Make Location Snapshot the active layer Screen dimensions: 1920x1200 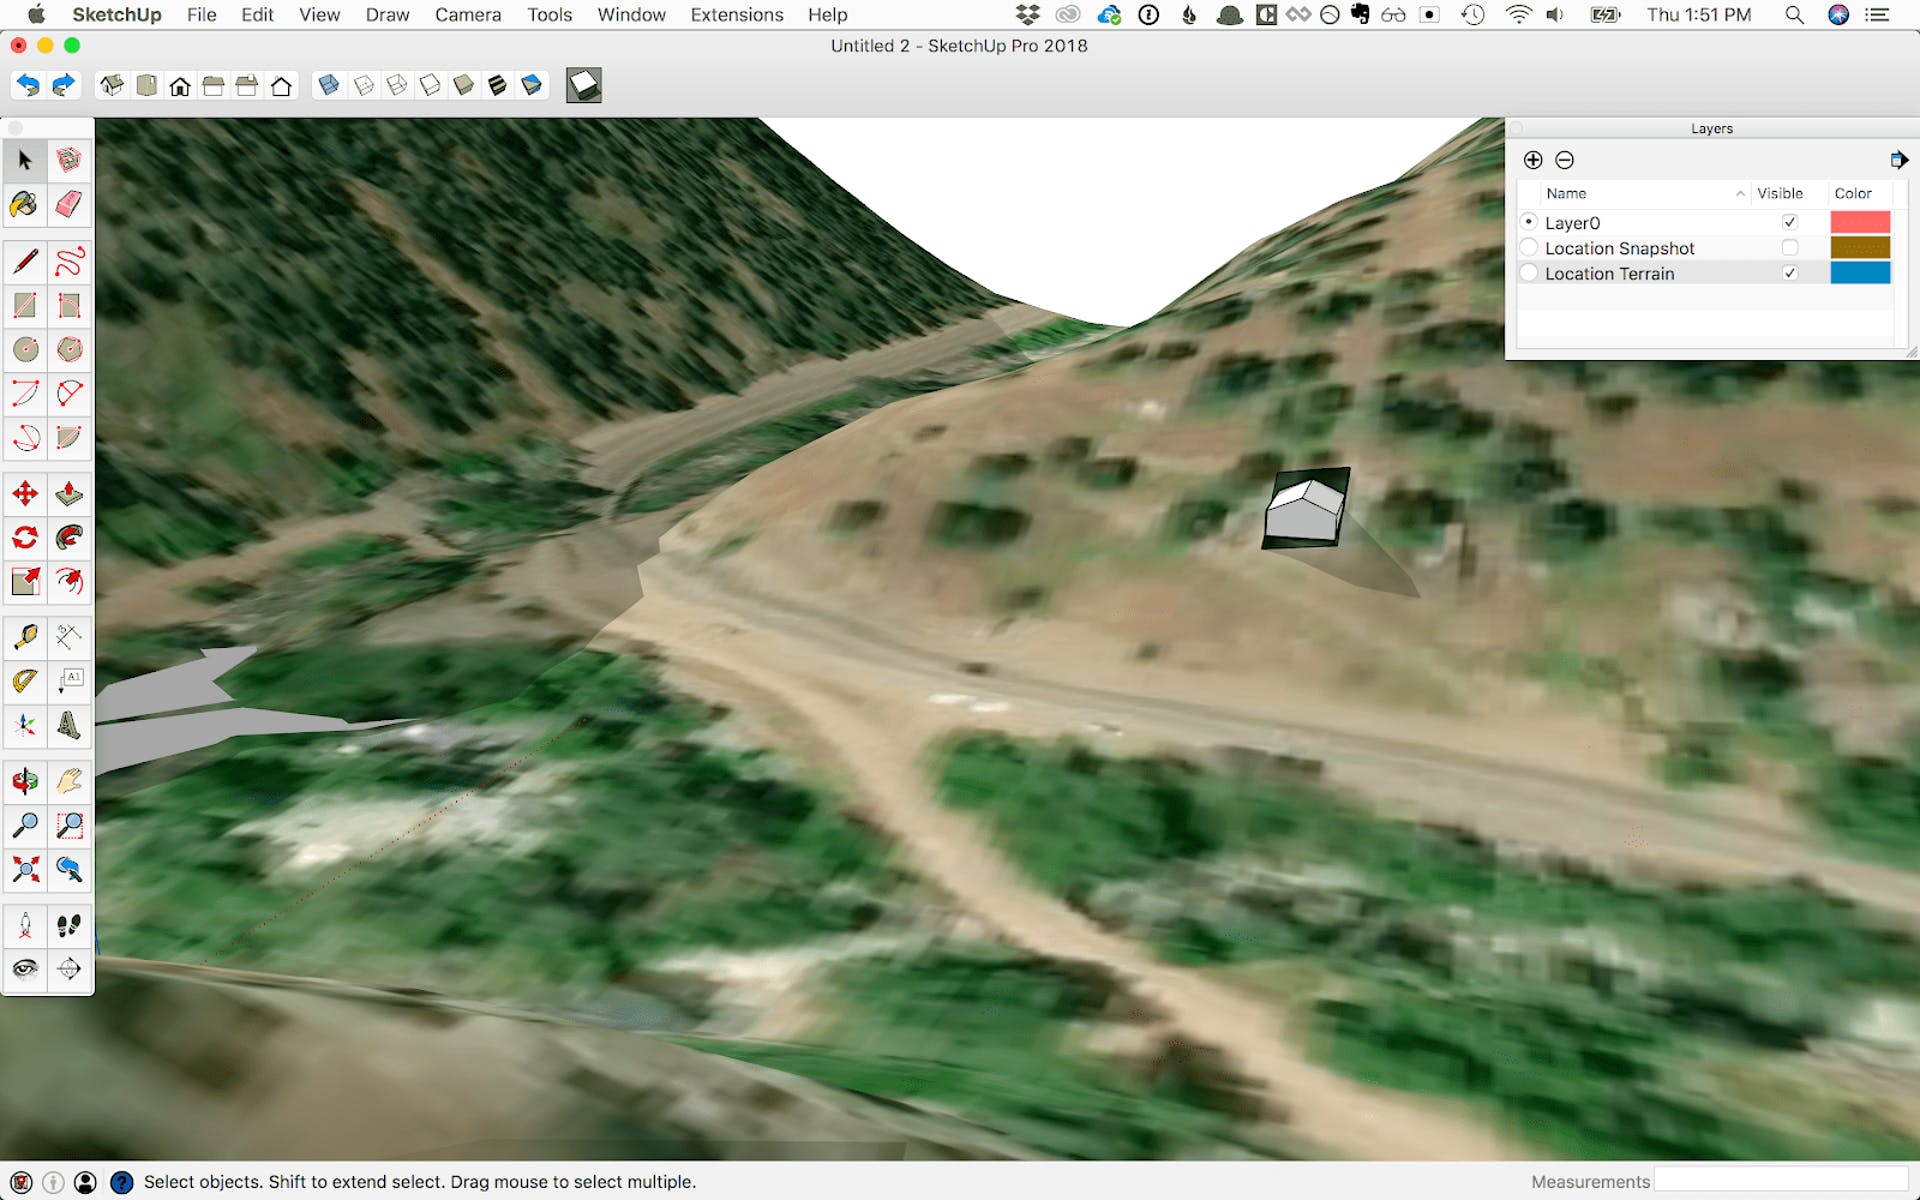click(x=1529, y=247)
